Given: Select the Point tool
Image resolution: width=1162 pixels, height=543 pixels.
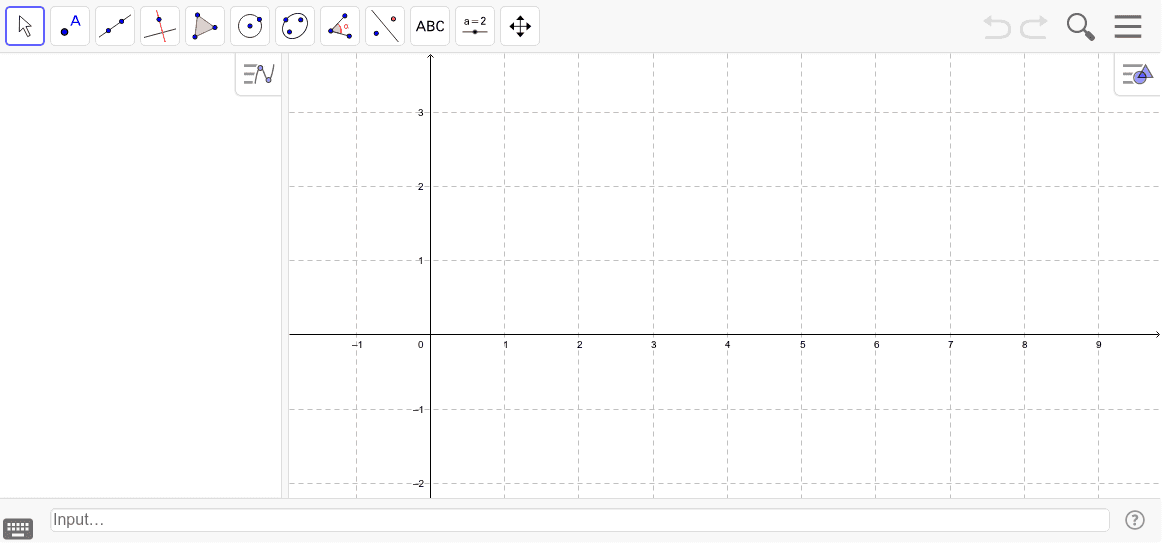Looking at the screenshot, I should (70, 27).
